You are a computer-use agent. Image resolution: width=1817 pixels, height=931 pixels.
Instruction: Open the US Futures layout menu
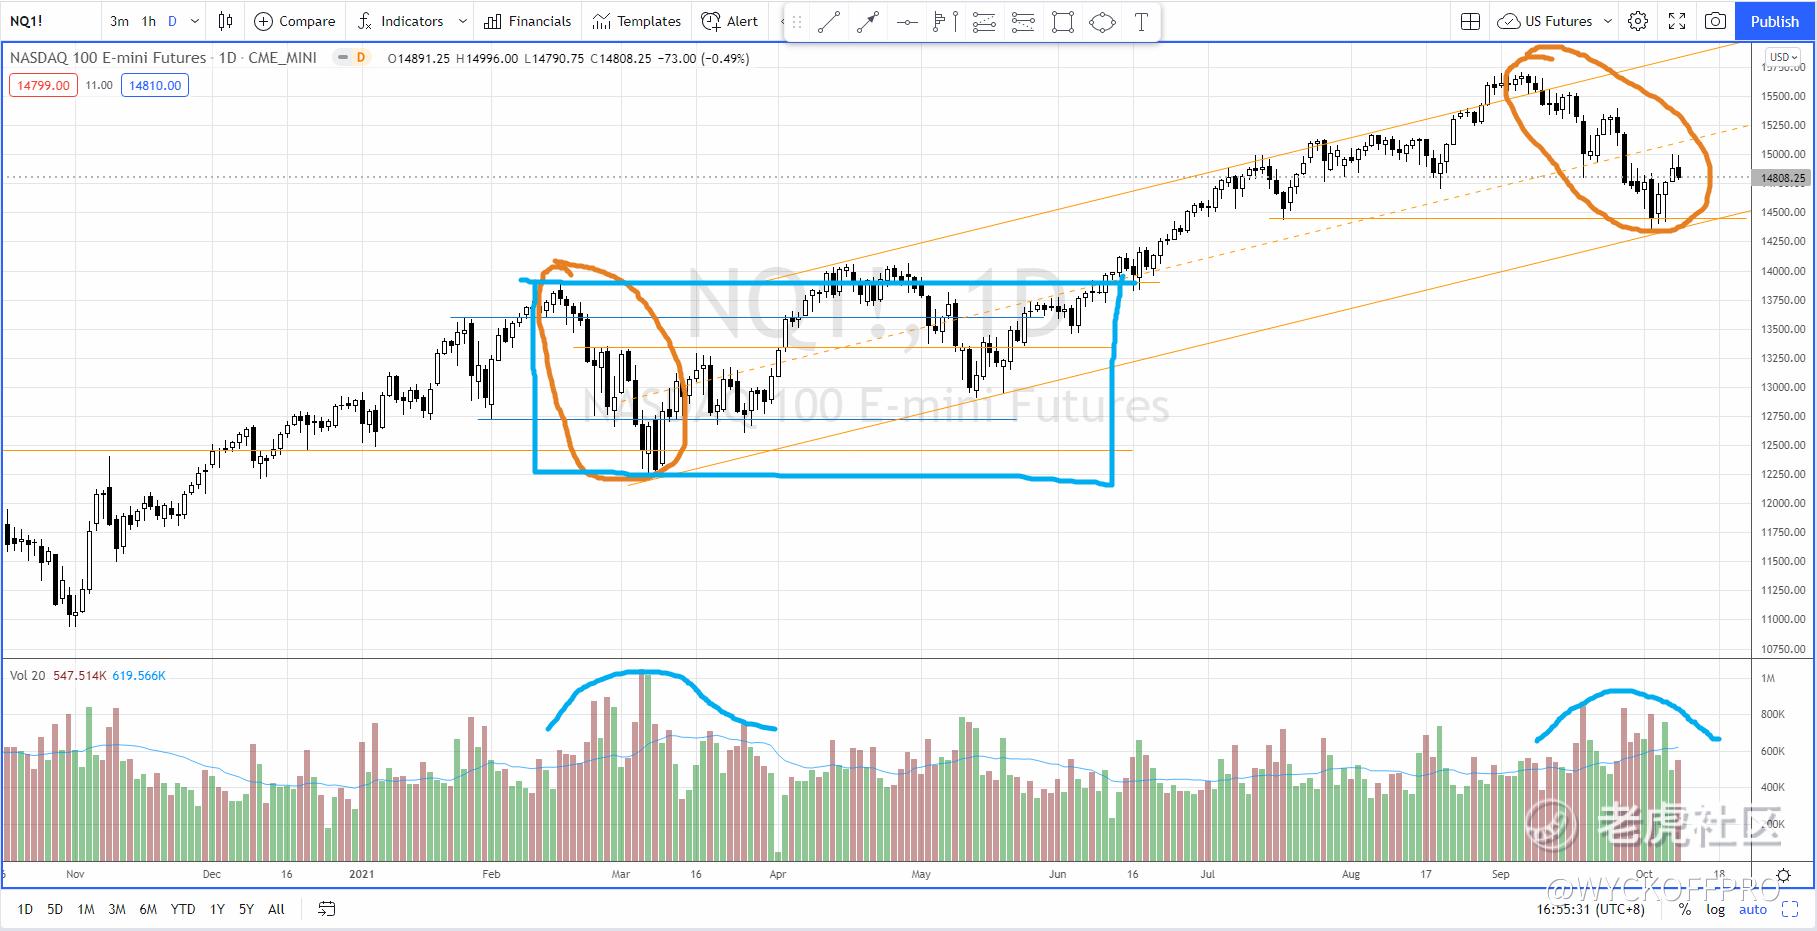1556,21
